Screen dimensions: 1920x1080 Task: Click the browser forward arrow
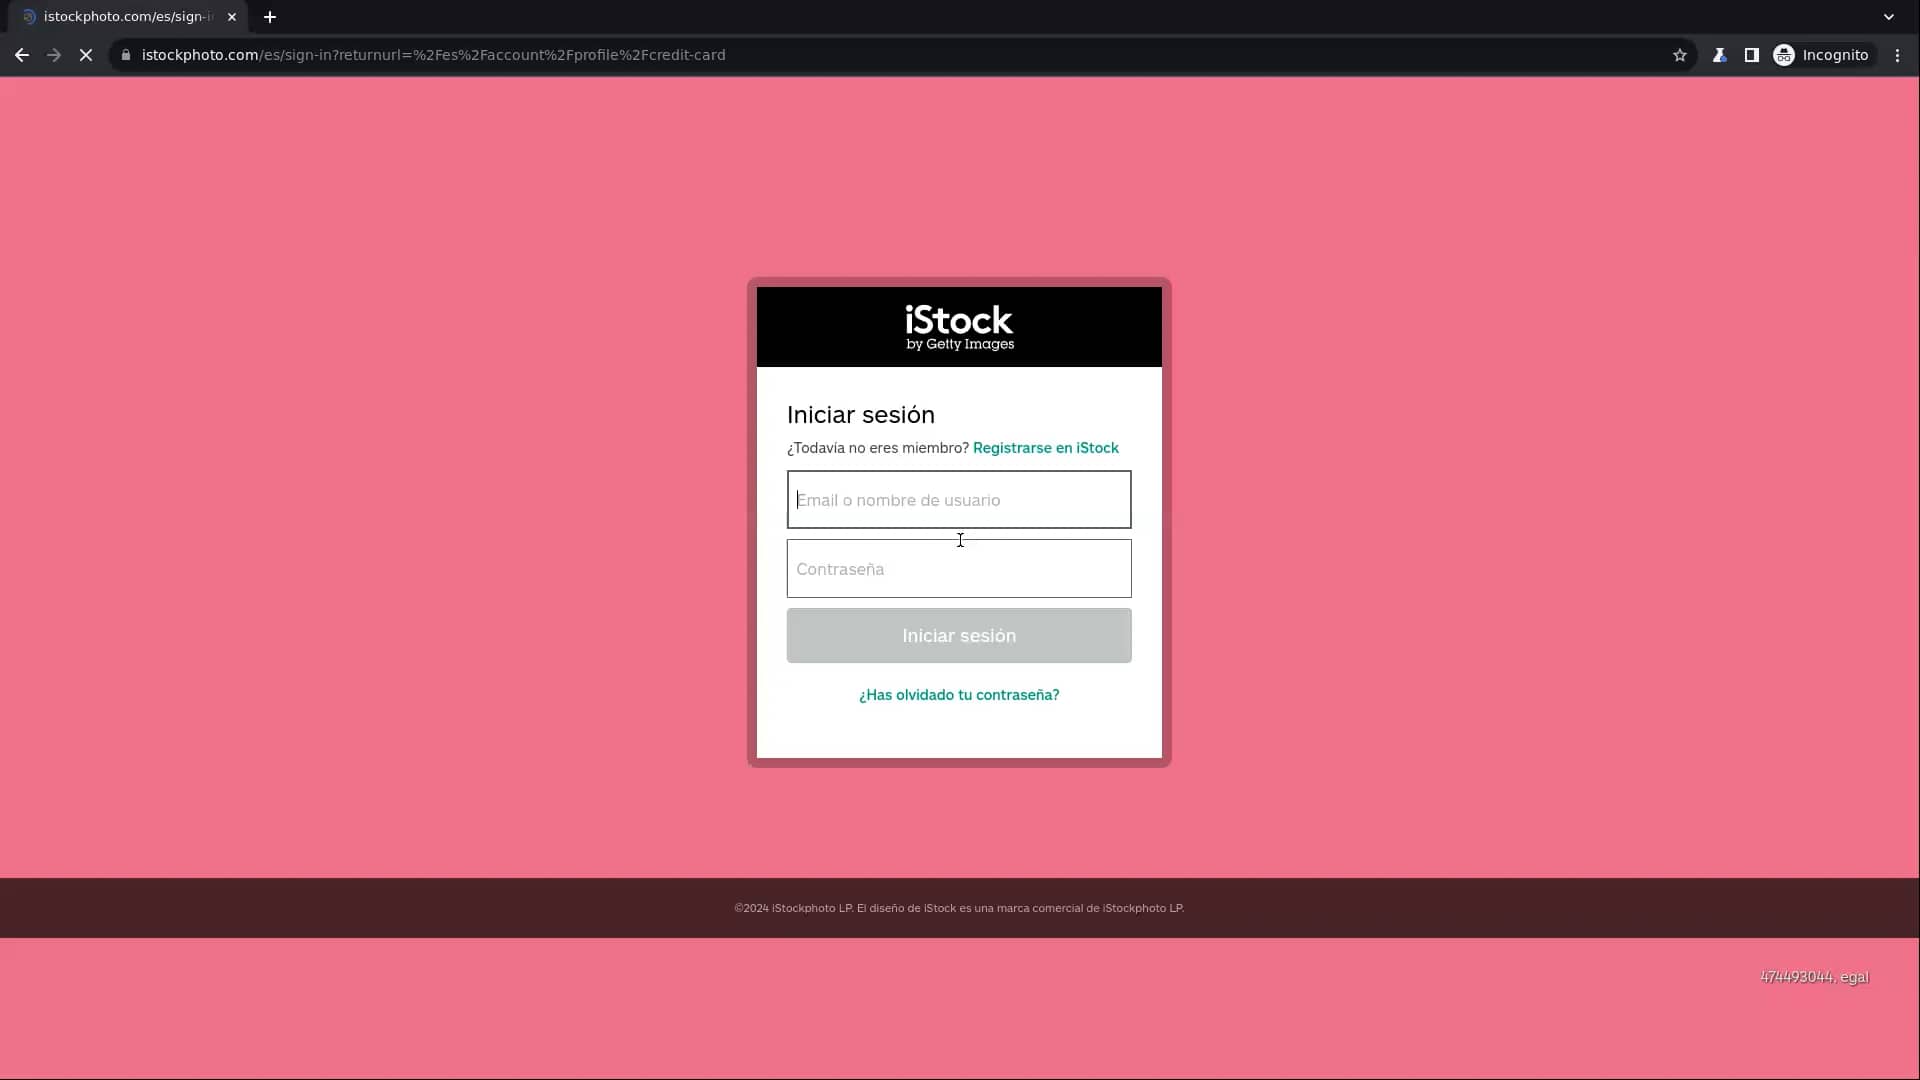[54, 55]
